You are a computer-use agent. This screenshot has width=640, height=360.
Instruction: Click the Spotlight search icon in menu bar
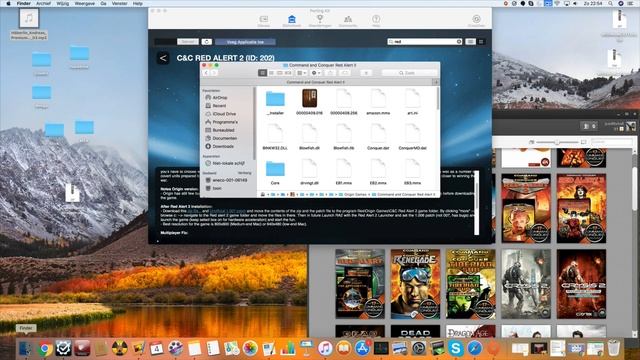(610, 3)
